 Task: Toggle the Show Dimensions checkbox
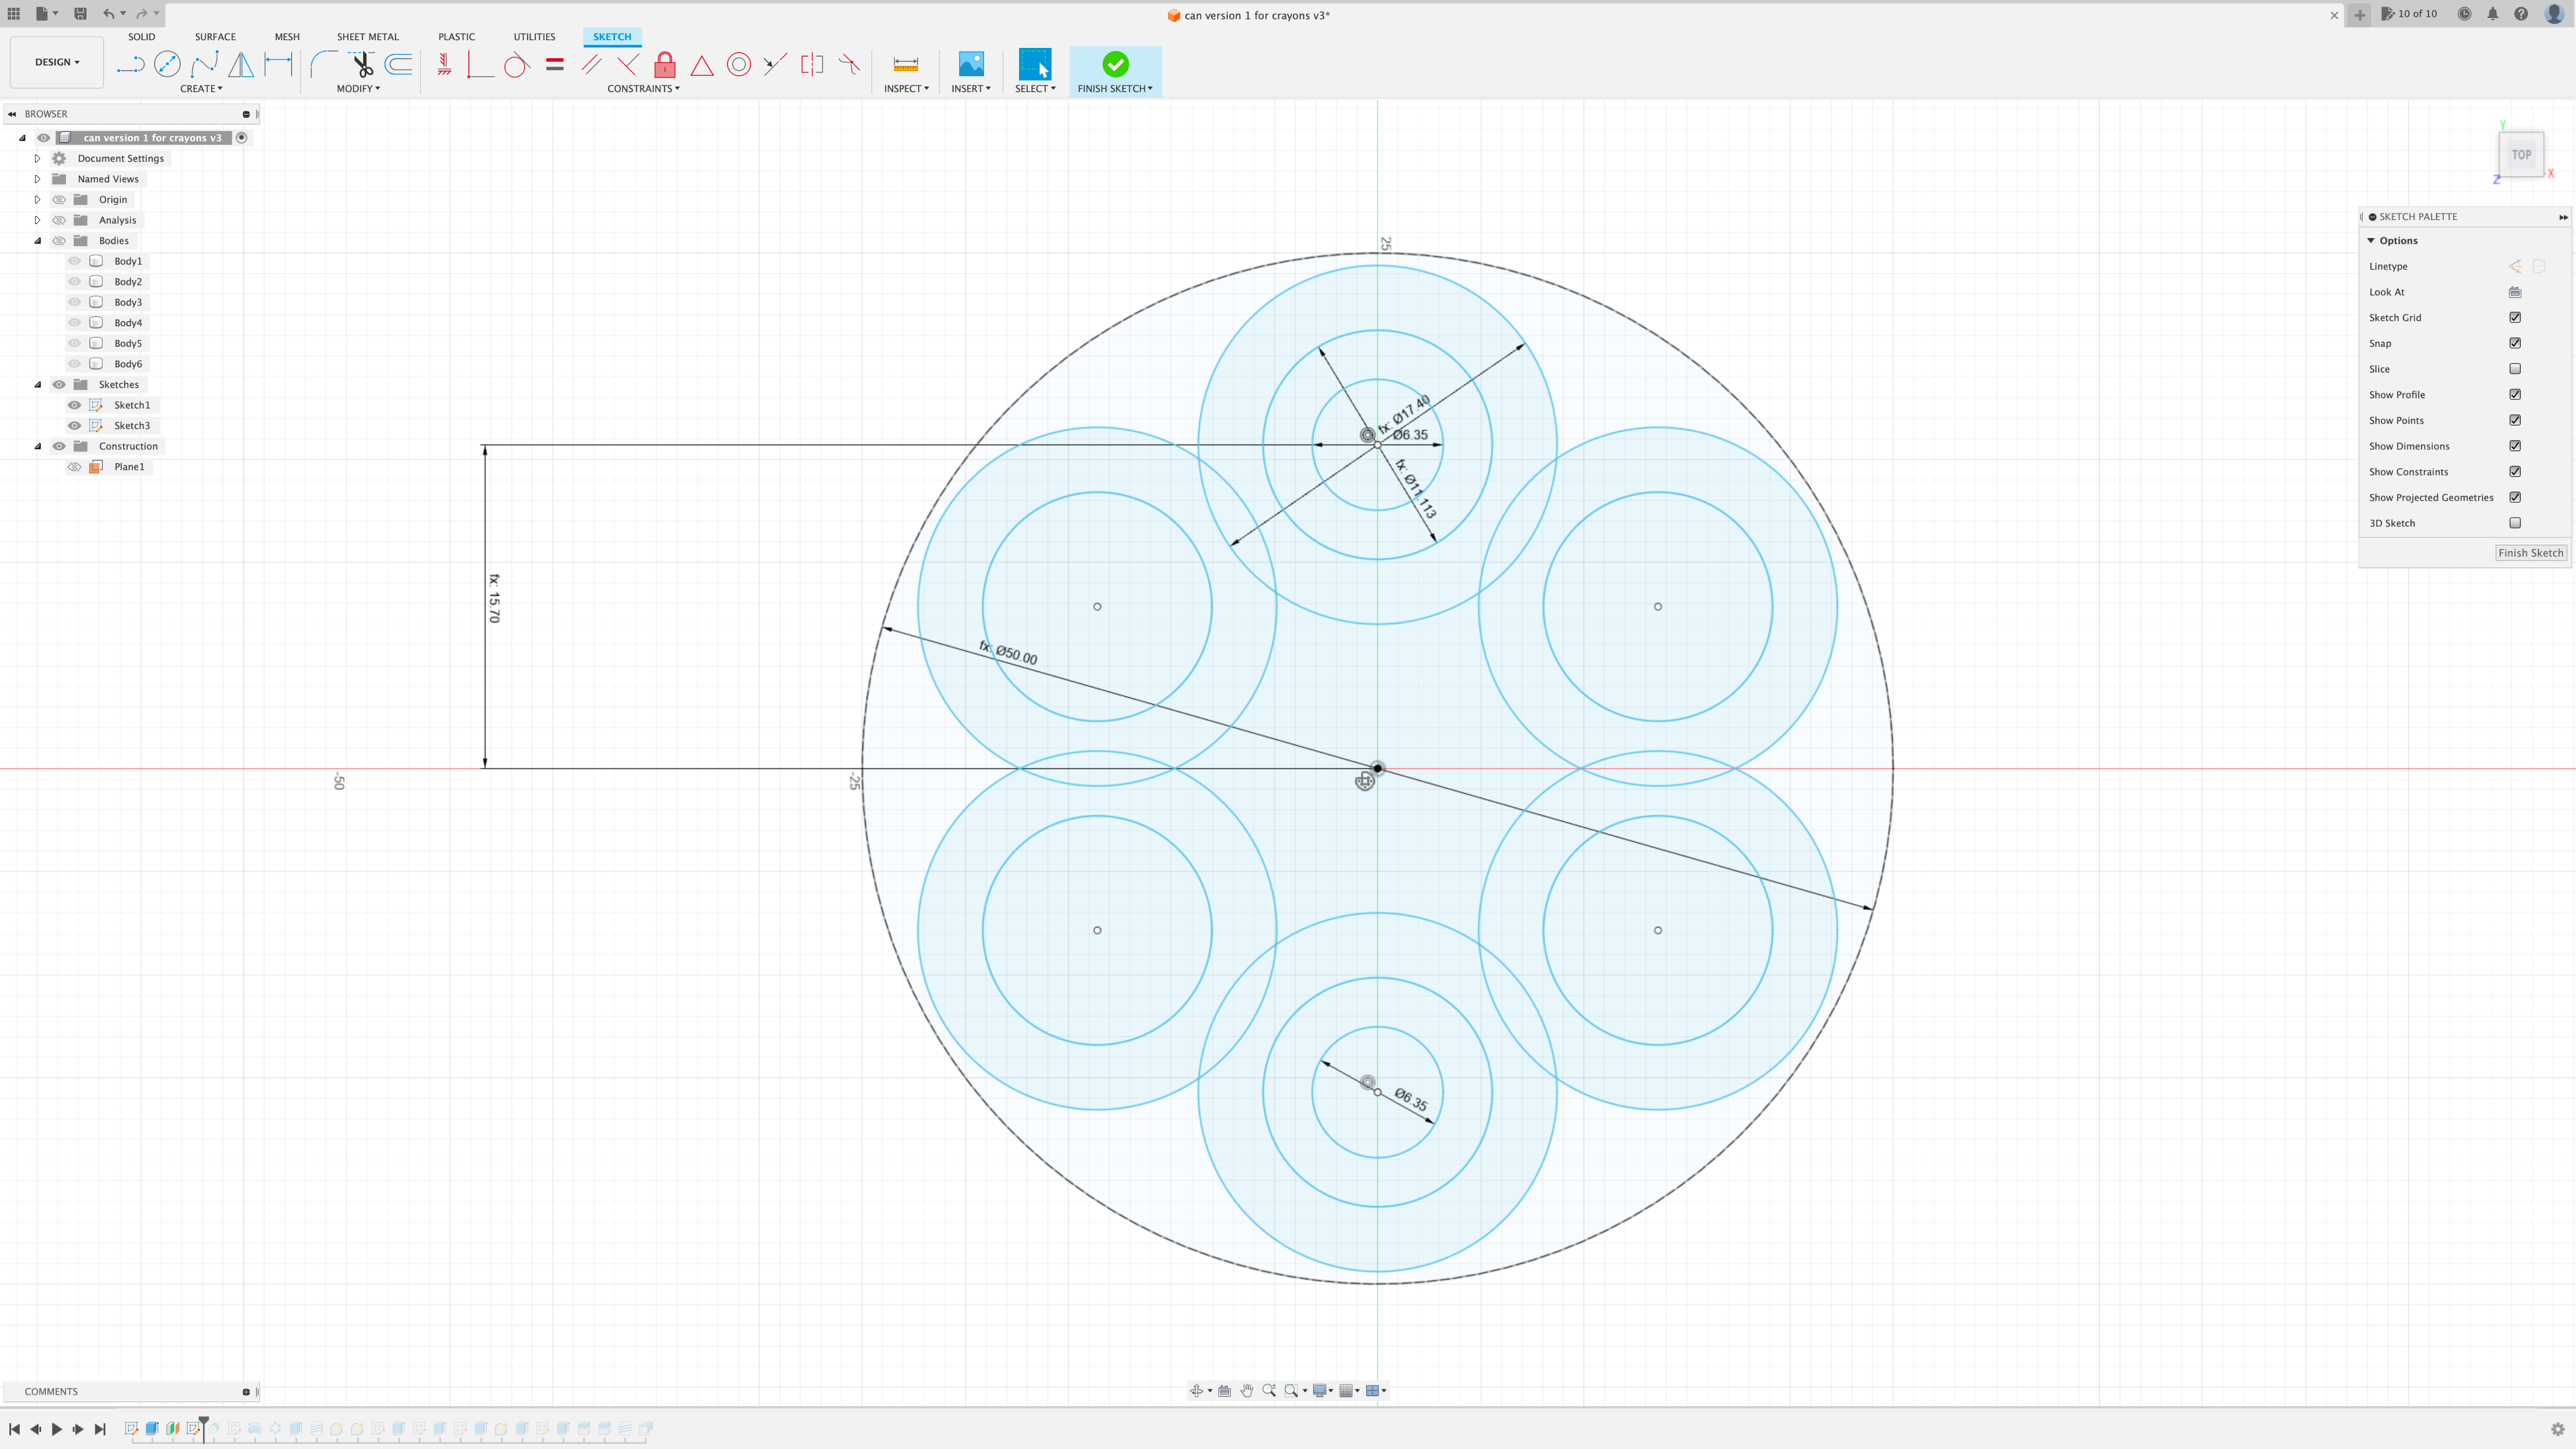point(2515,446)
